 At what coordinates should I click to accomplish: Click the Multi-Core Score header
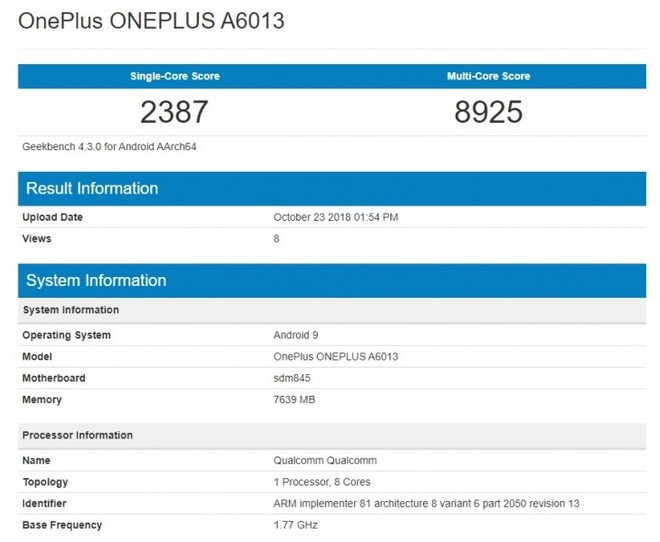point(488,76)
